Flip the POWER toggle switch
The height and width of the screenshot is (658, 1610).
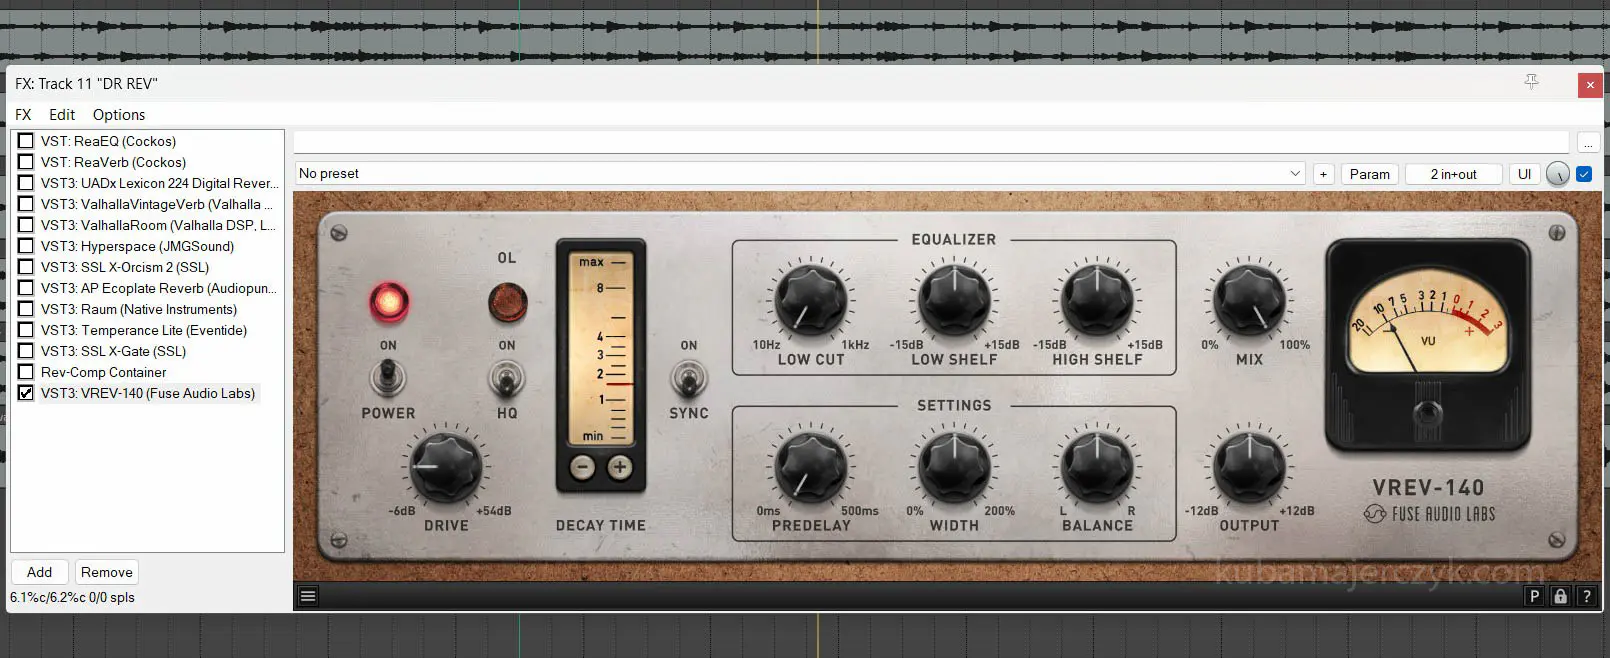coord(388,377)
